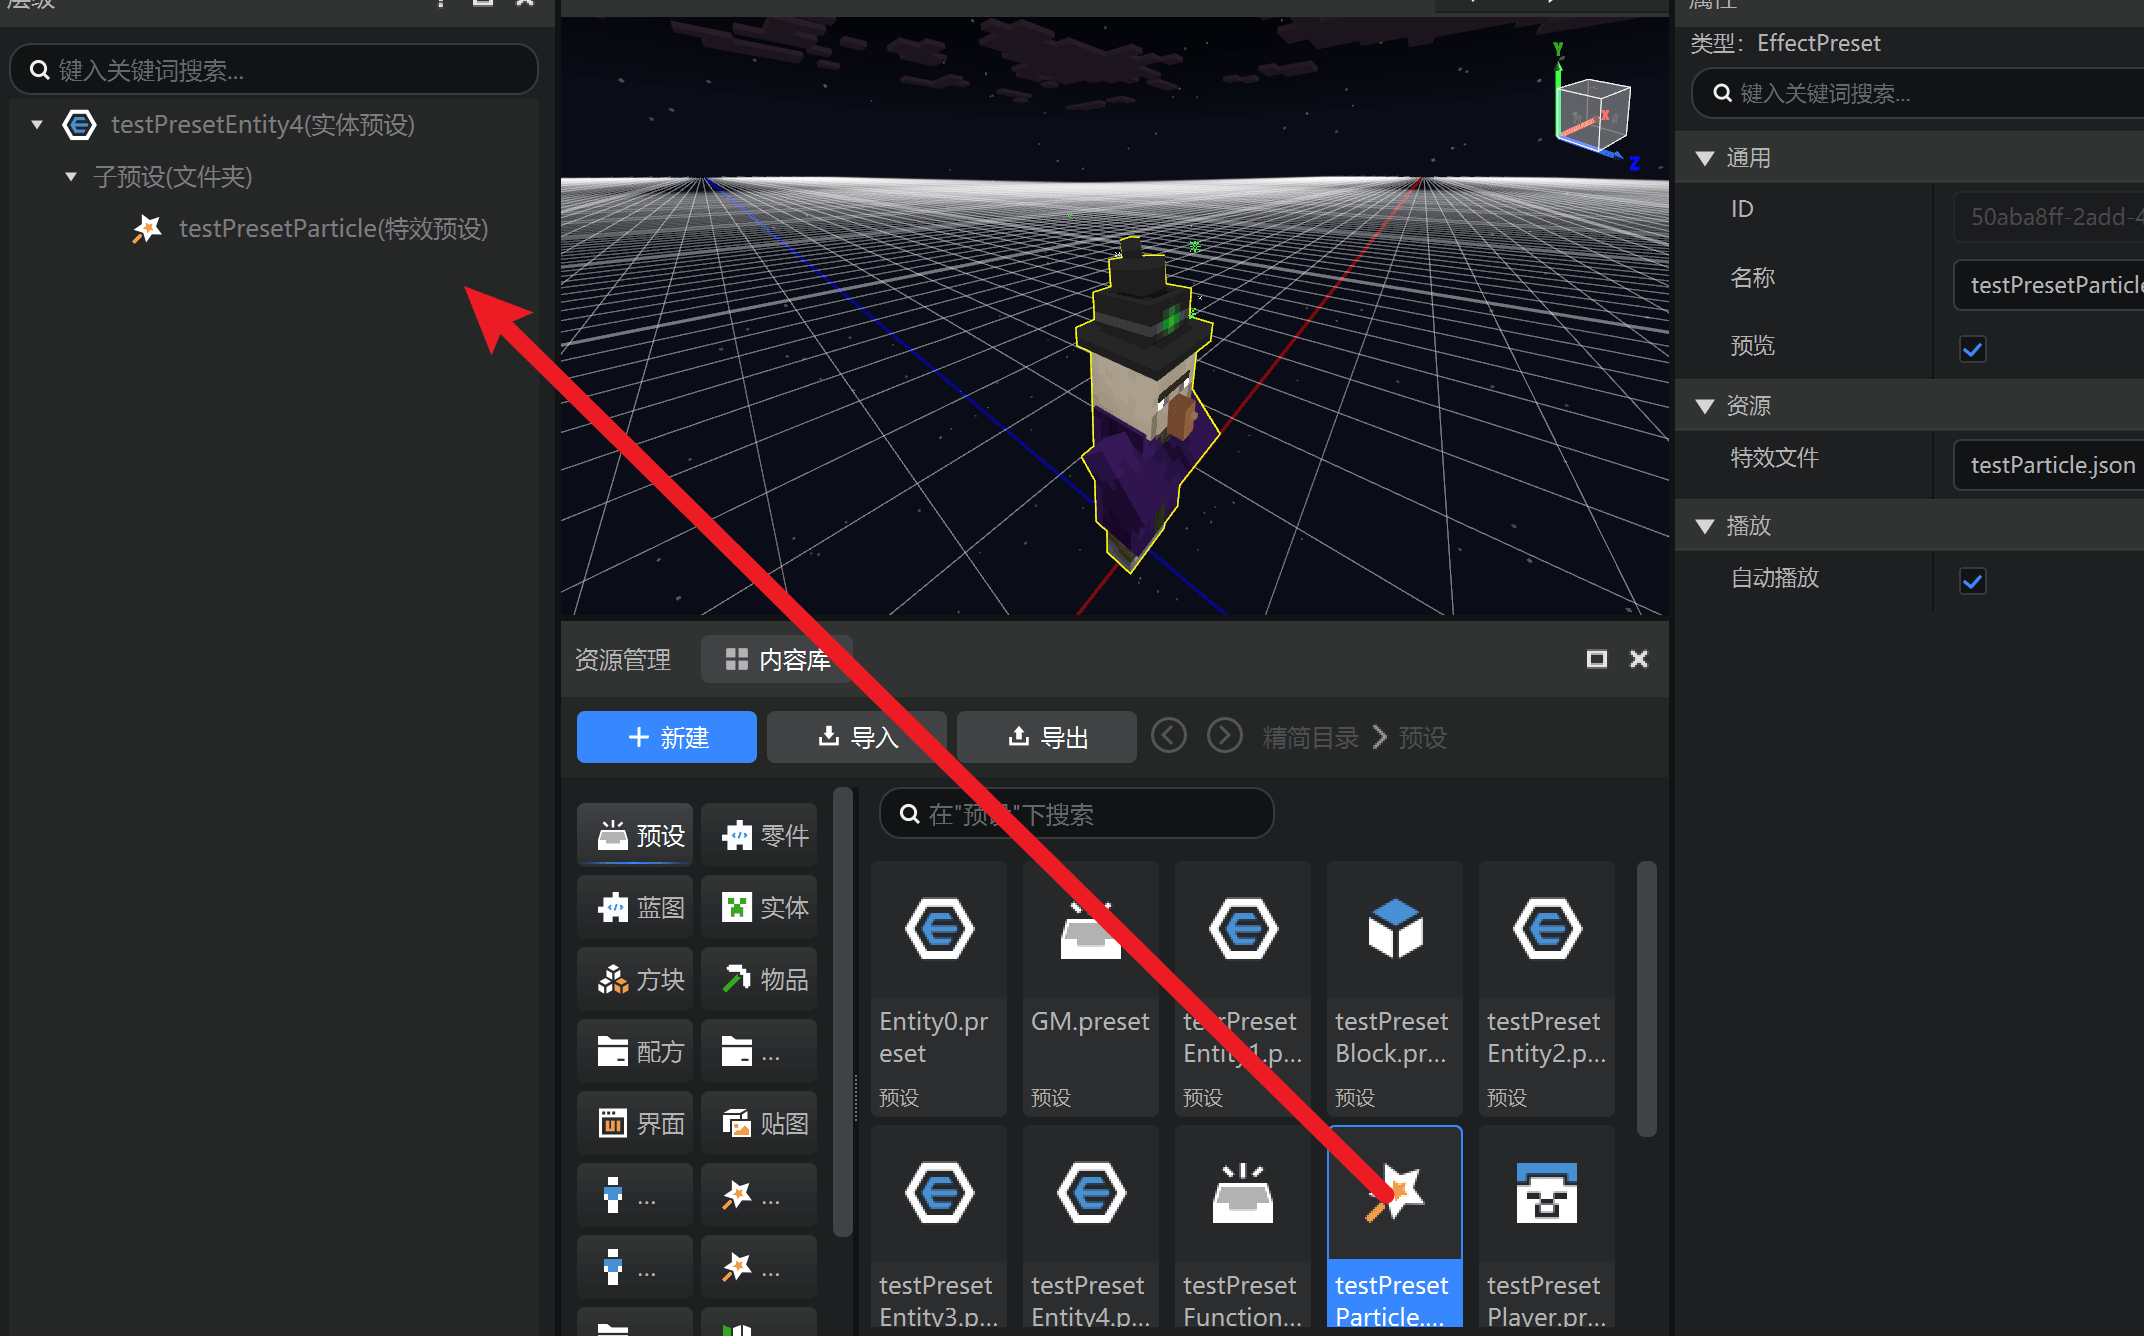Click the 新建 button

coord(667,737)
